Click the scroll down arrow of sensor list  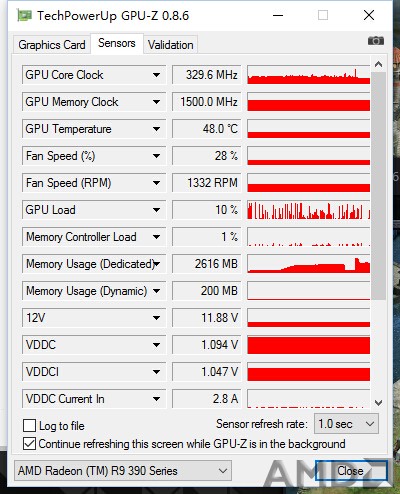click(378, 403)
